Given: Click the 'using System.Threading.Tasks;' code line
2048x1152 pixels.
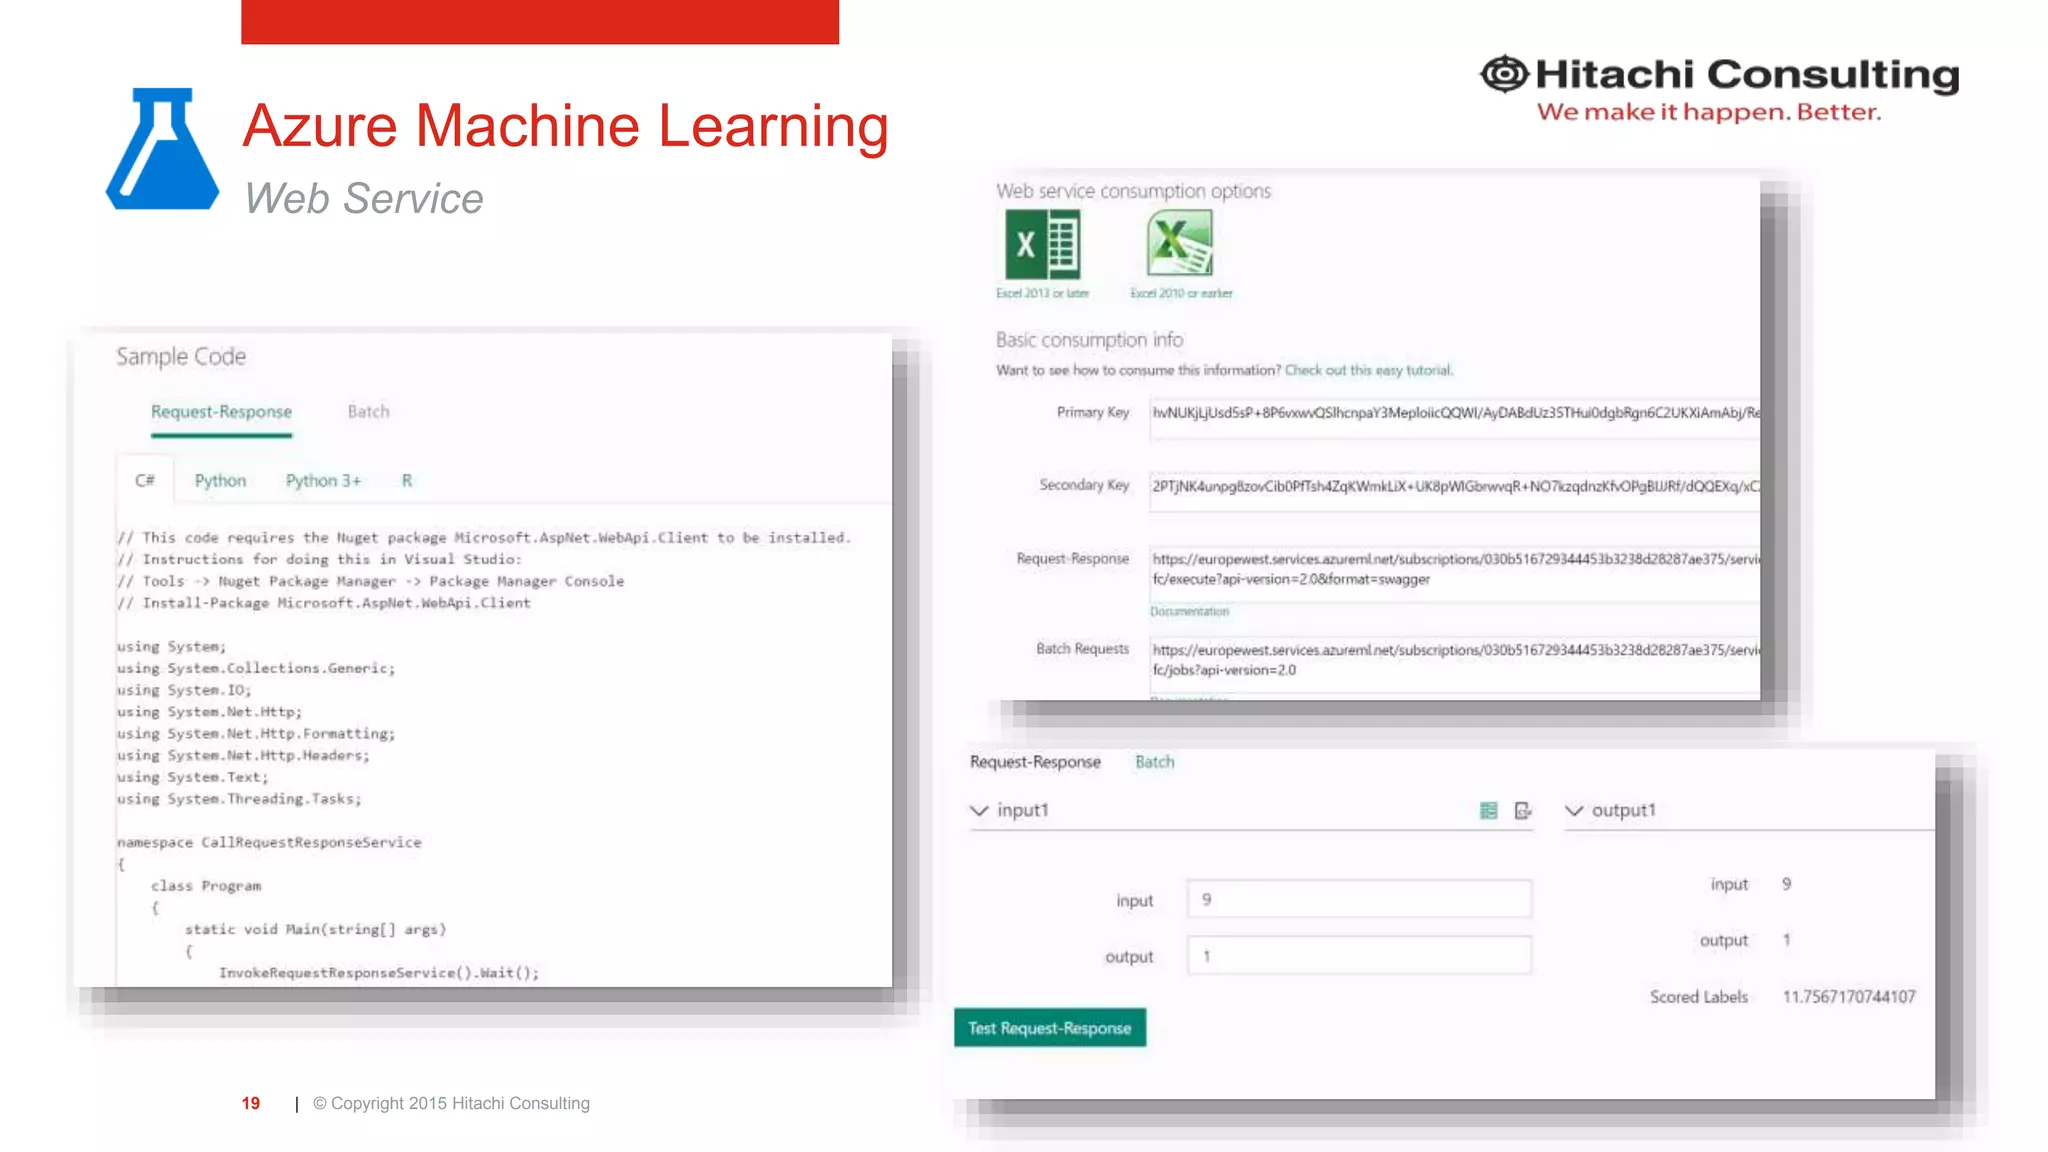Looking at the screenshot, I should (239, 799).
